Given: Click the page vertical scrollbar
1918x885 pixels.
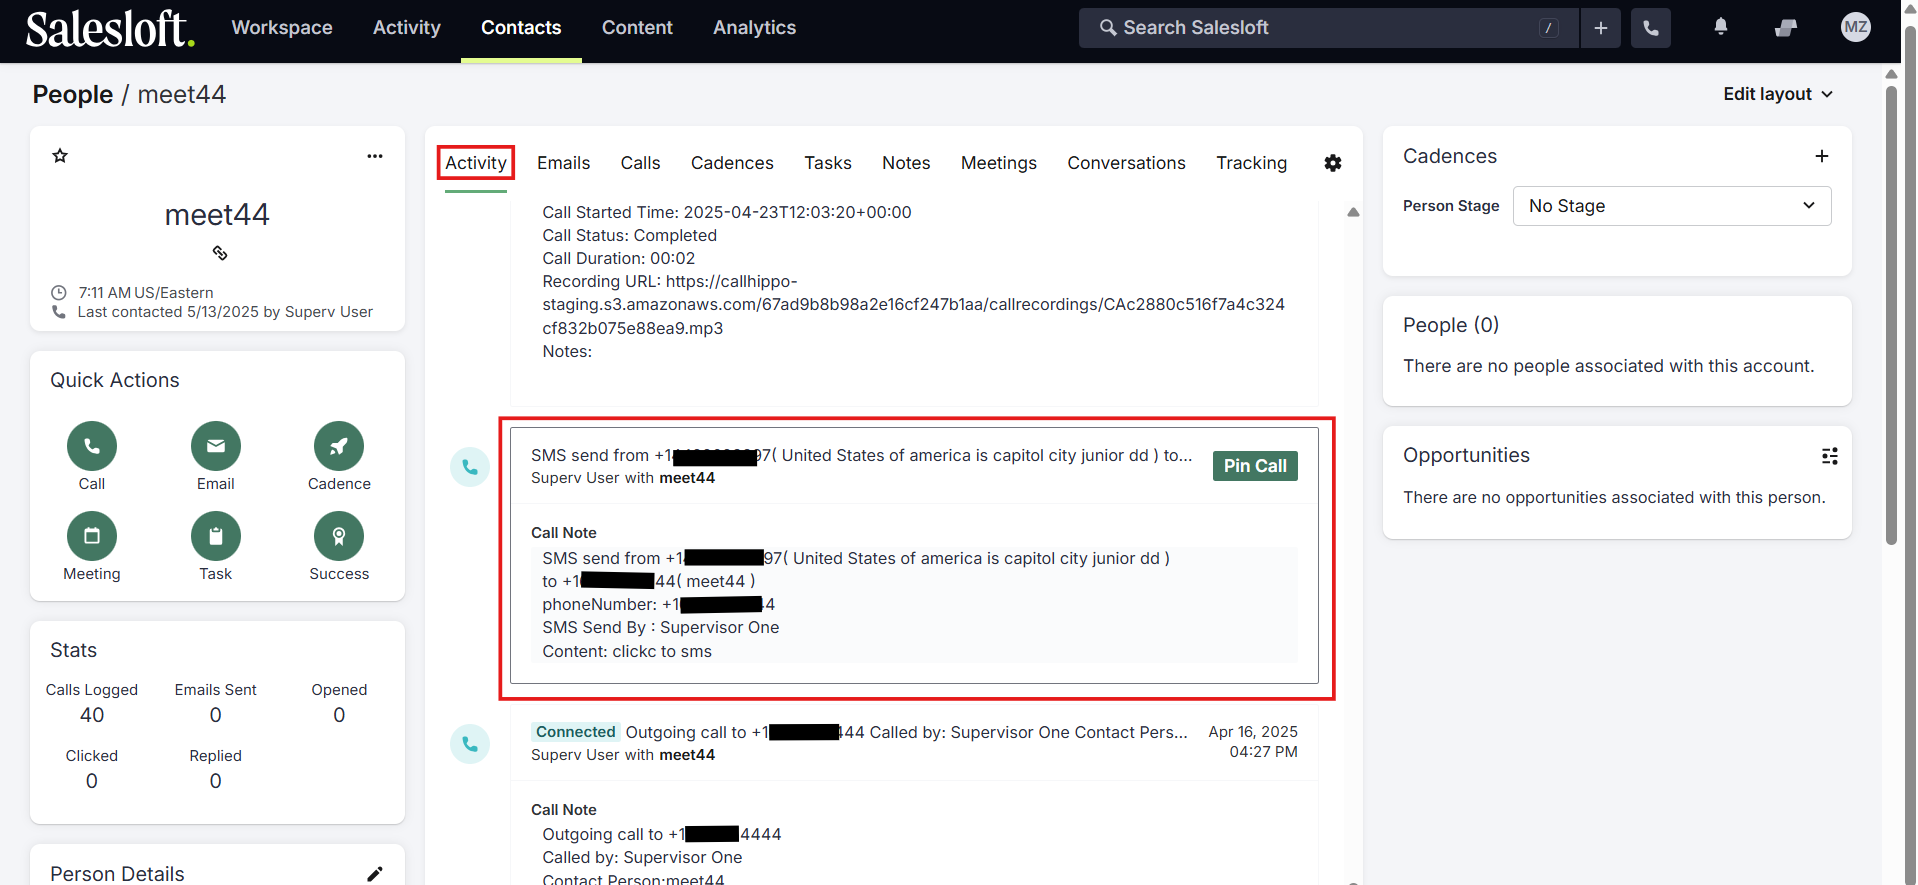Looking at the screenshot, I should (x=1891, y=315).
